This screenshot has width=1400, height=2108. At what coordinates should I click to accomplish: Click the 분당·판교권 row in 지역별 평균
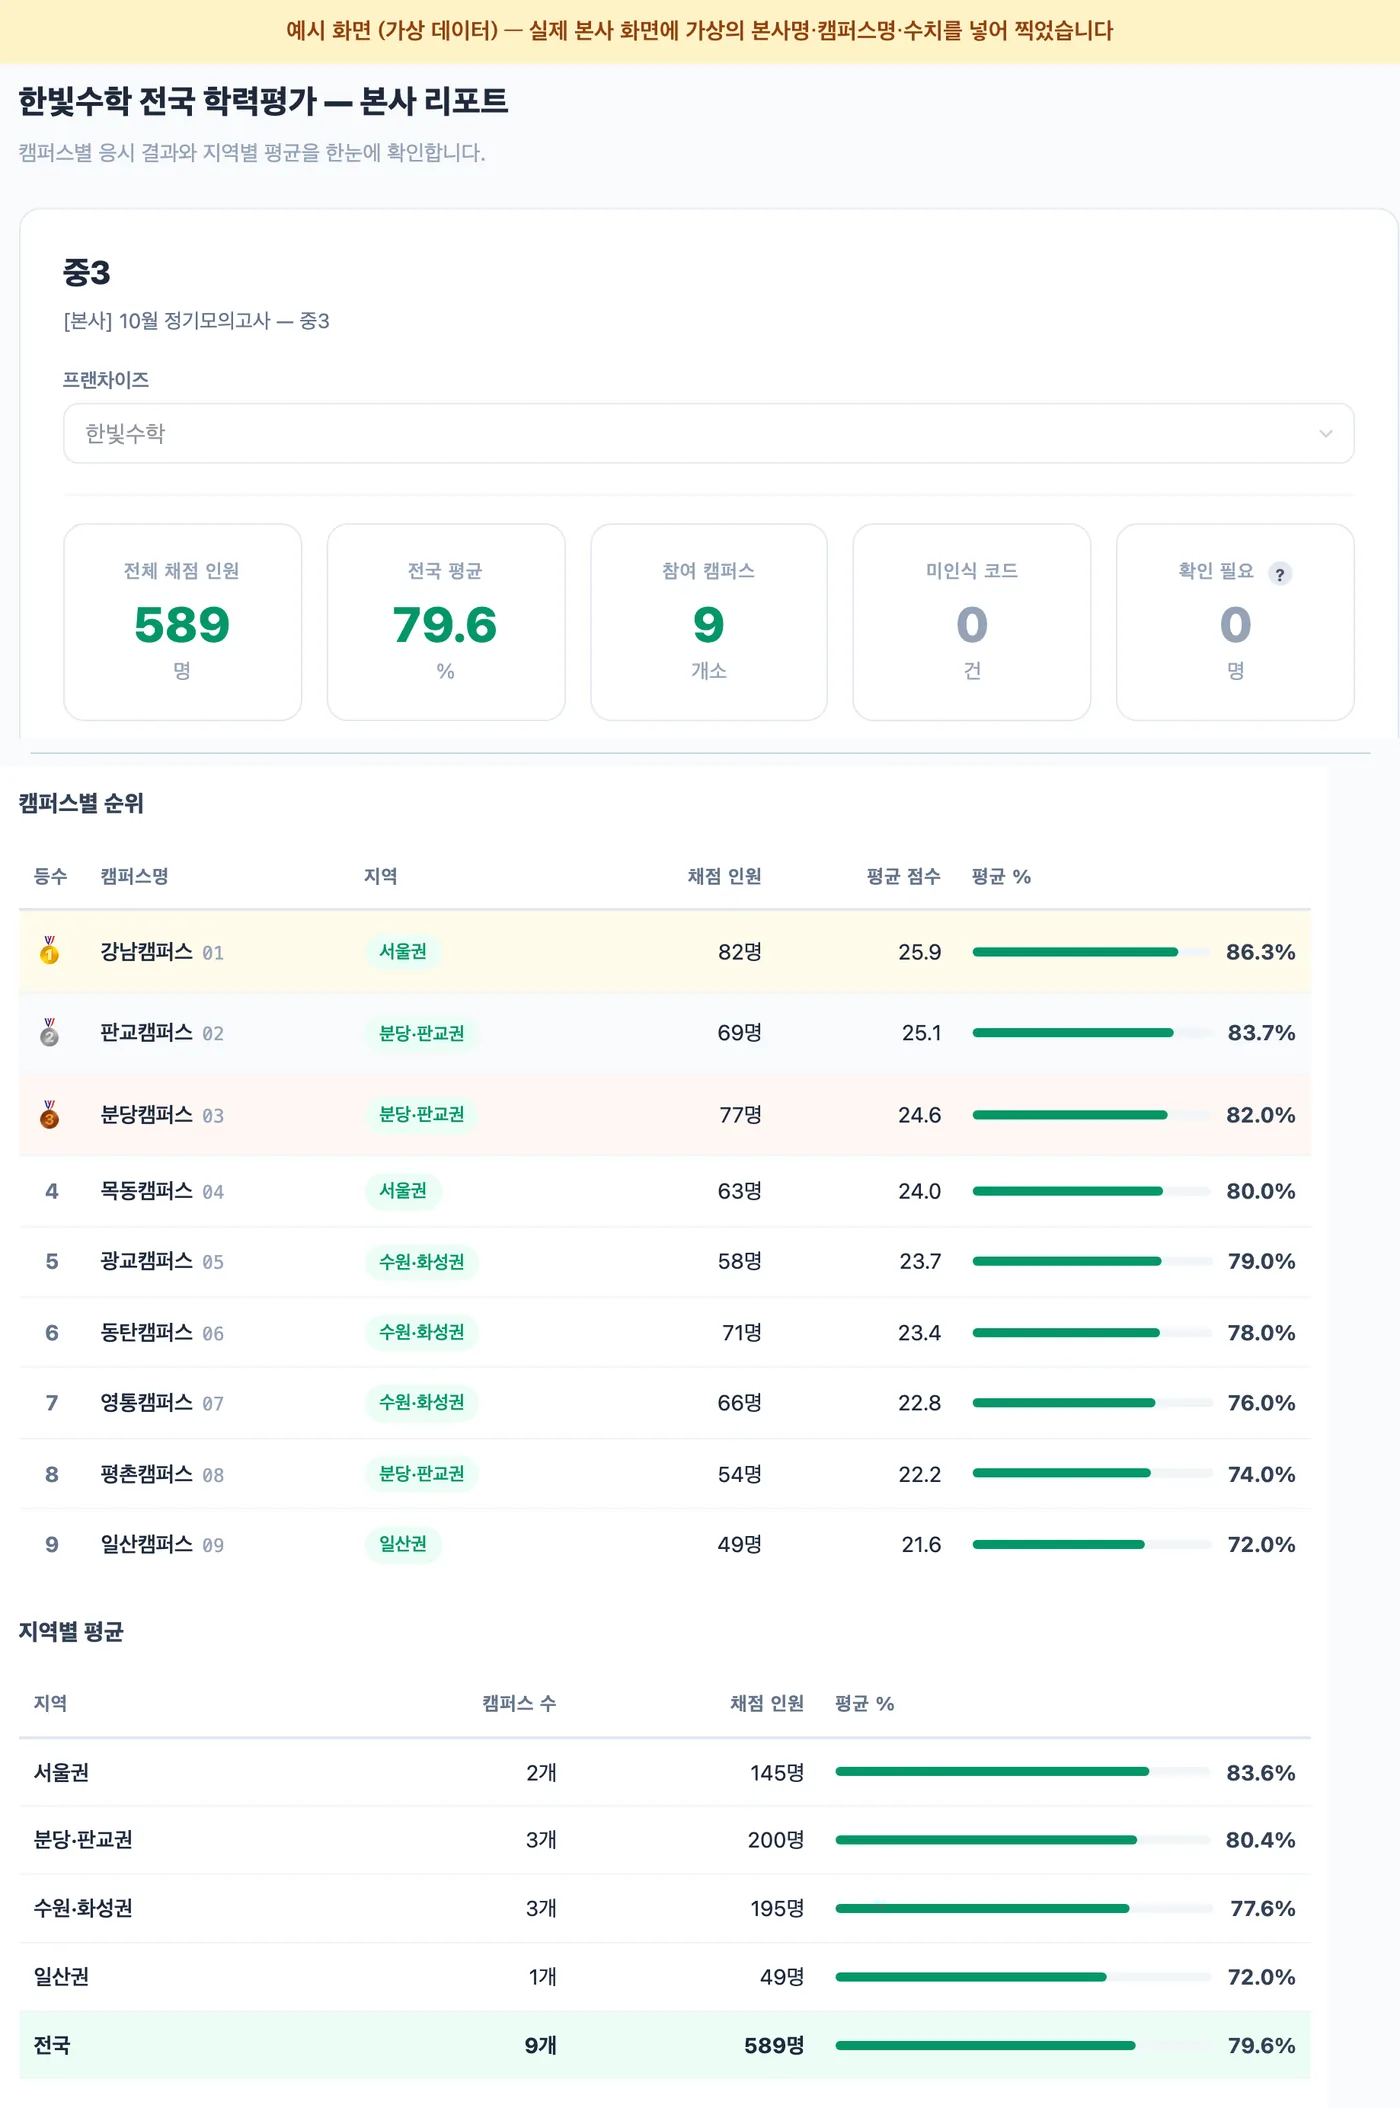(x=664, y=1840)
